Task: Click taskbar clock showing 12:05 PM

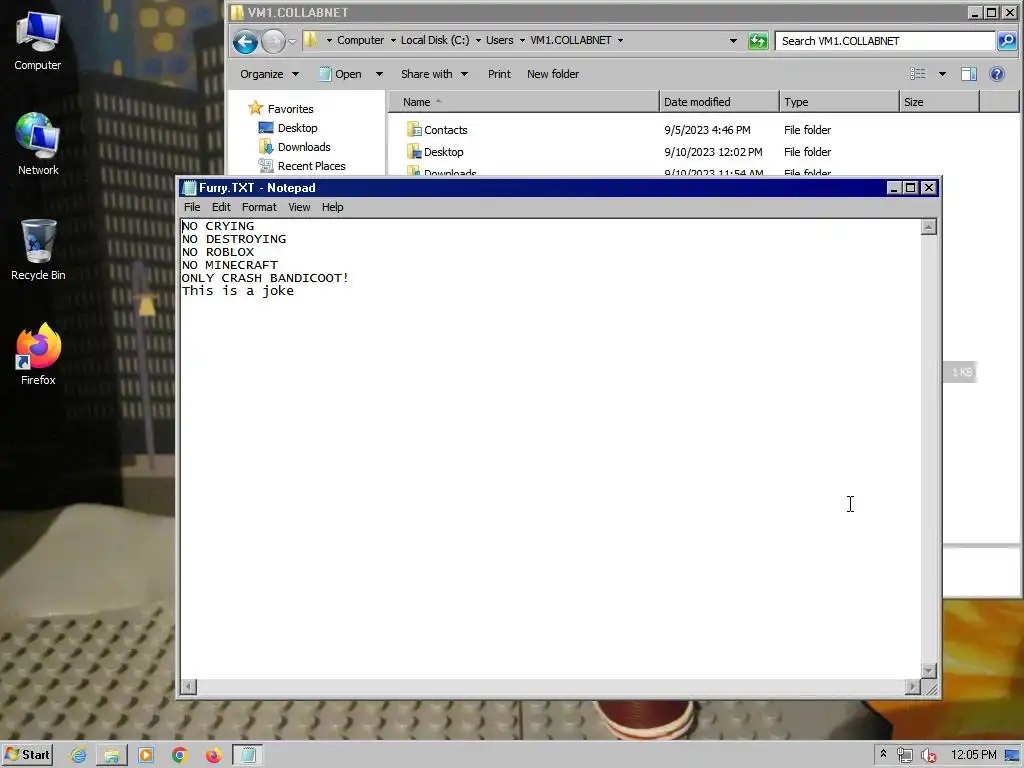Action: (974, 755)
